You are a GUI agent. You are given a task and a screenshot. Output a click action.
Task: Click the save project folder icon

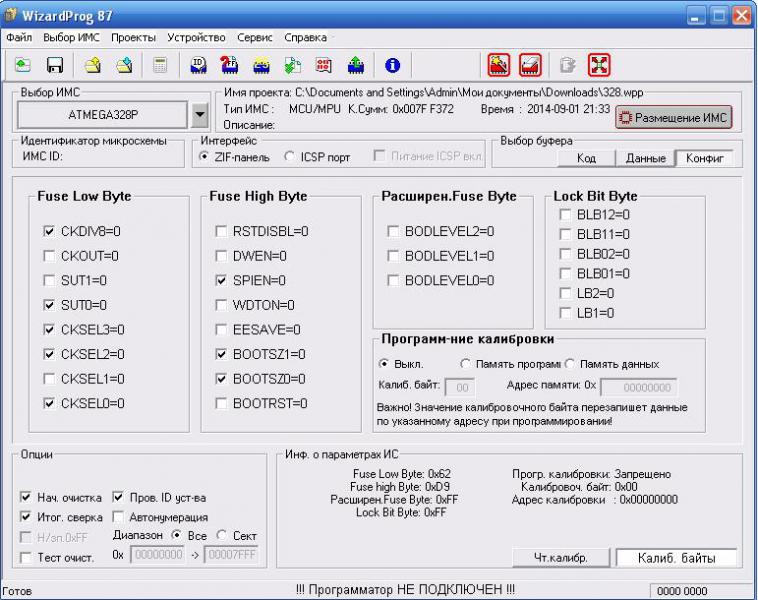pyautogui.click(x=125, y=65)
